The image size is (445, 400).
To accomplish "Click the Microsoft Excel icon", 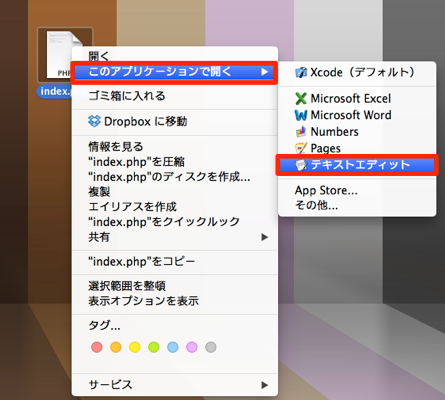I will (x=301, y=99).
